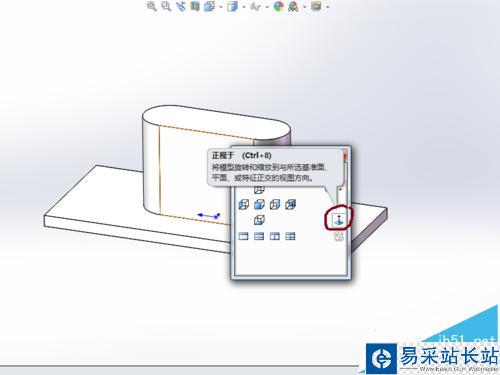Expand the Display Style dropdown arrow
This screenshot has height=375, width=500.
tap(244, 7)
